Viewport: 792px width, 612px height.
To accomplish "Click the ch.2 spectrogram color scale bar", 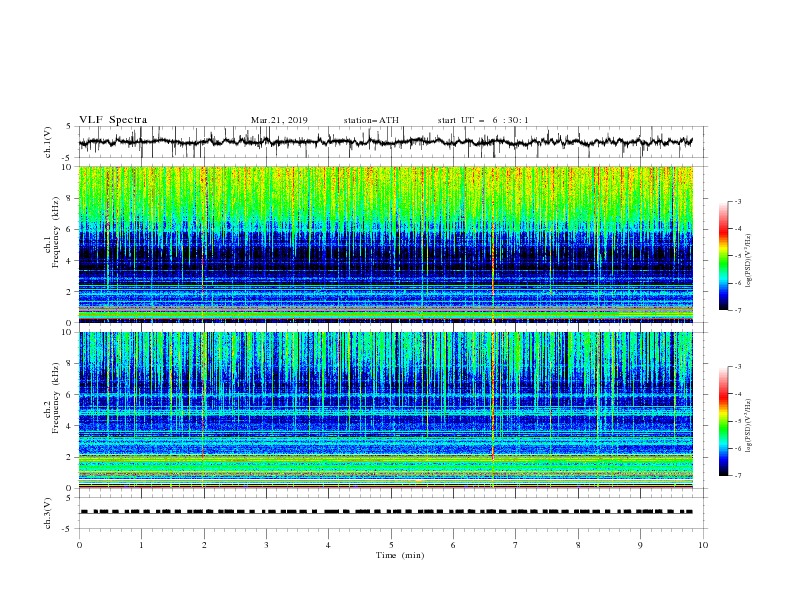I will (x=723, y=421).
